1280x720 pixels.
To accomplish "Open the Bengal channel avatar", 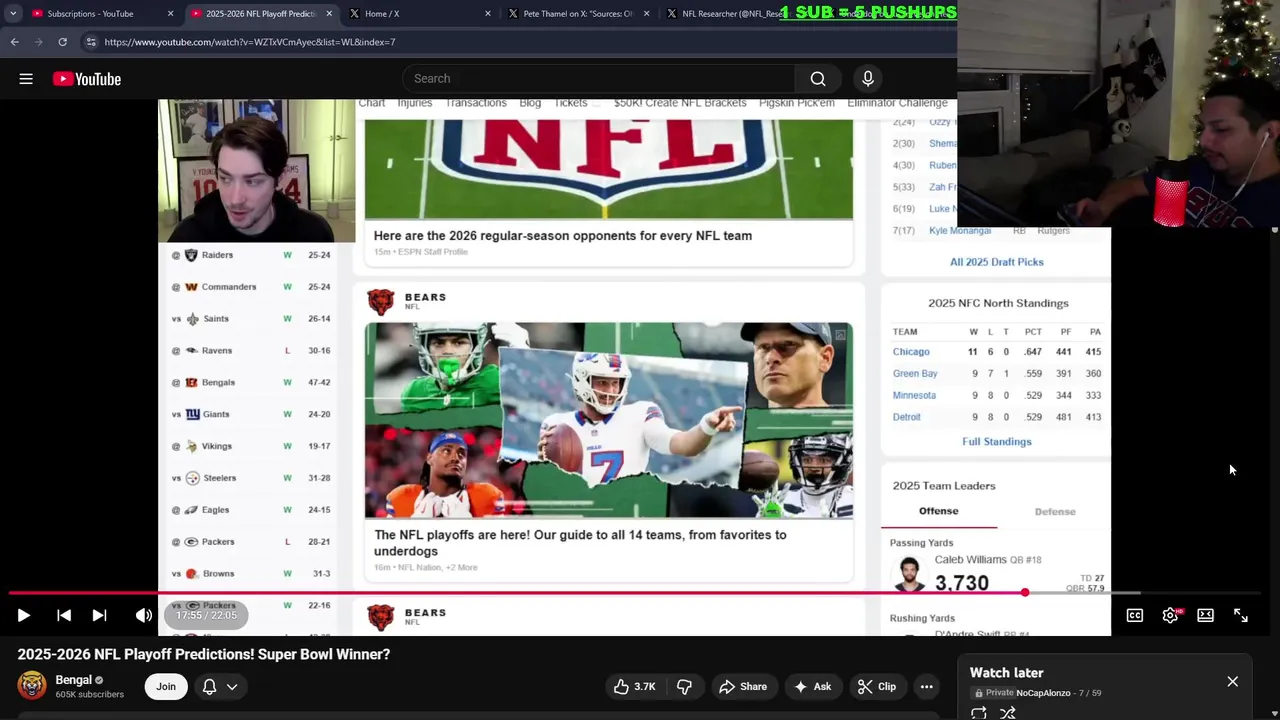I will [32, 685].
